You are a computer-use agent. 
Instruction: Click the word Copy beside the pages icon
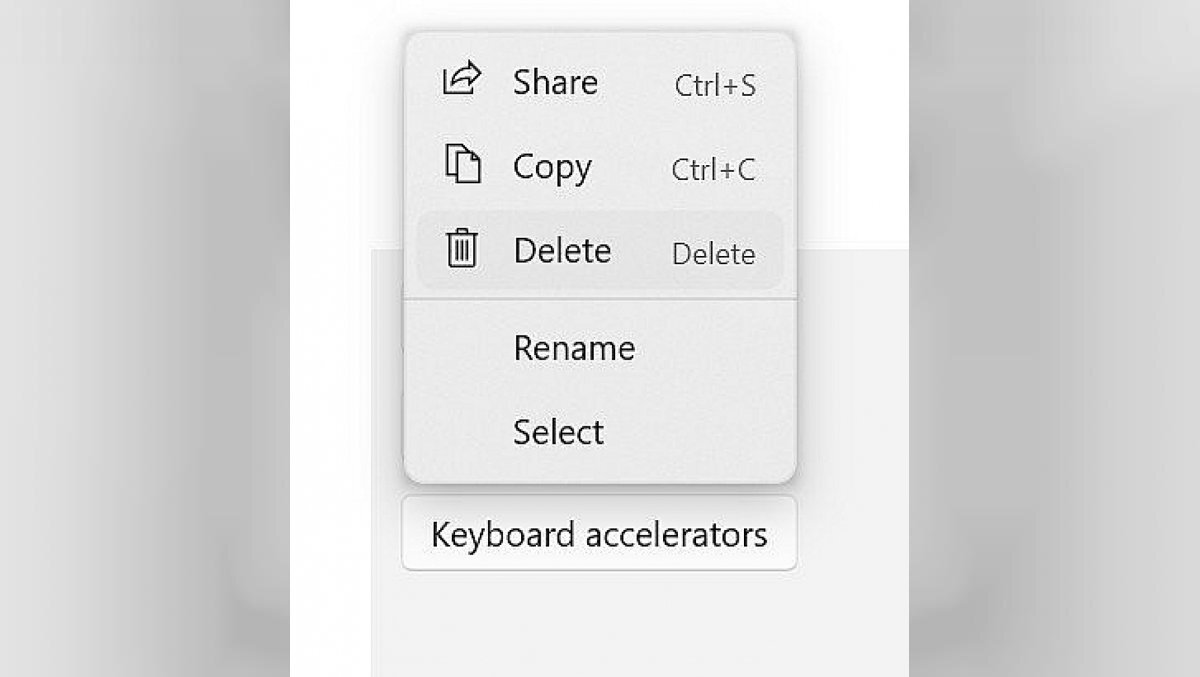tap(552, 167)
